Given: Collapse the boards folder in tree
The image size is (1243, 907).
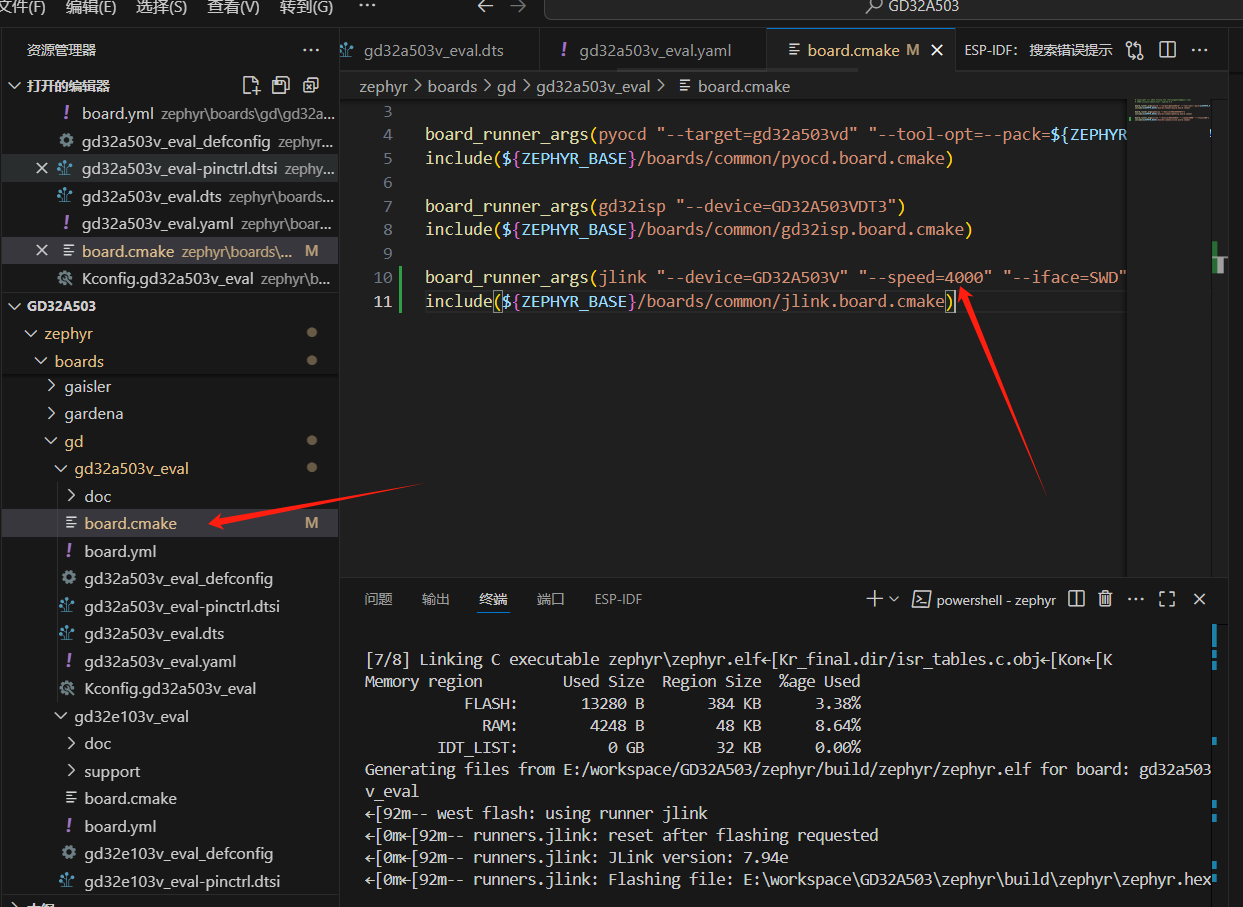Looking at the screenshot, I should point(41,361).
